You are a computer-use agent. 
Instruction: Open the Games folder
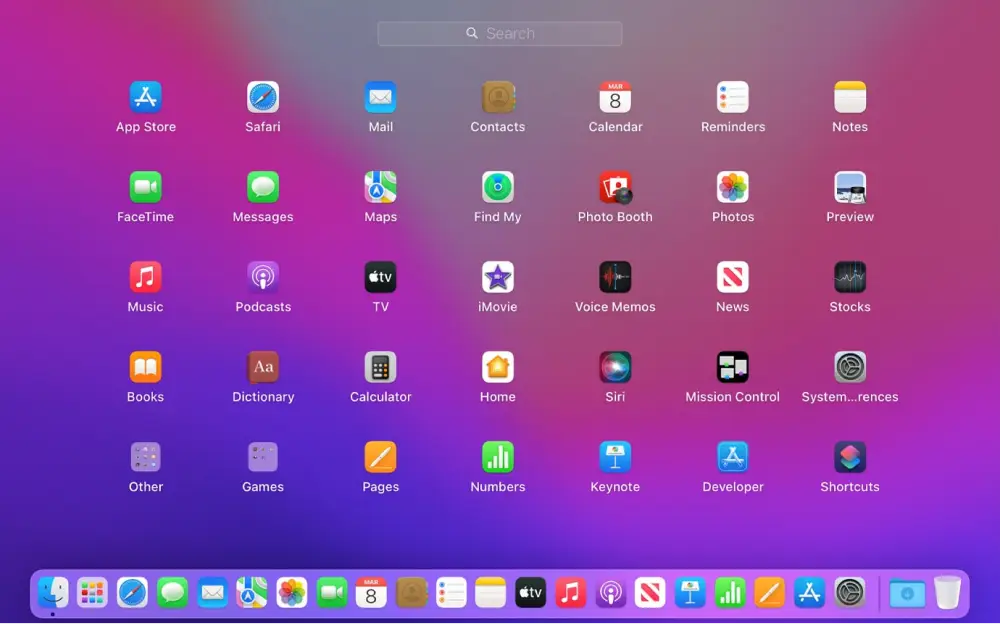click(262, 455)
